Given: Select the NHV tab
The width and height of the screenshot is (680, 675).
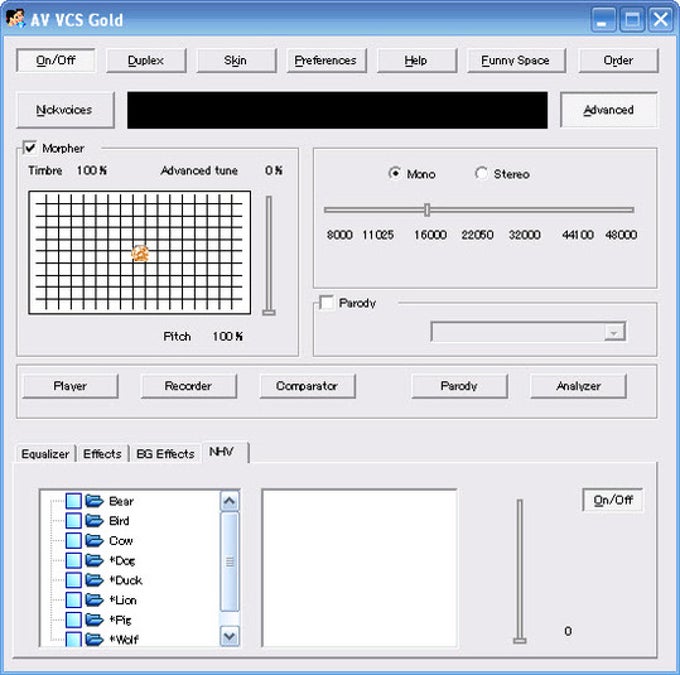Looking at the screenshot, I should [x=225, y=452].
